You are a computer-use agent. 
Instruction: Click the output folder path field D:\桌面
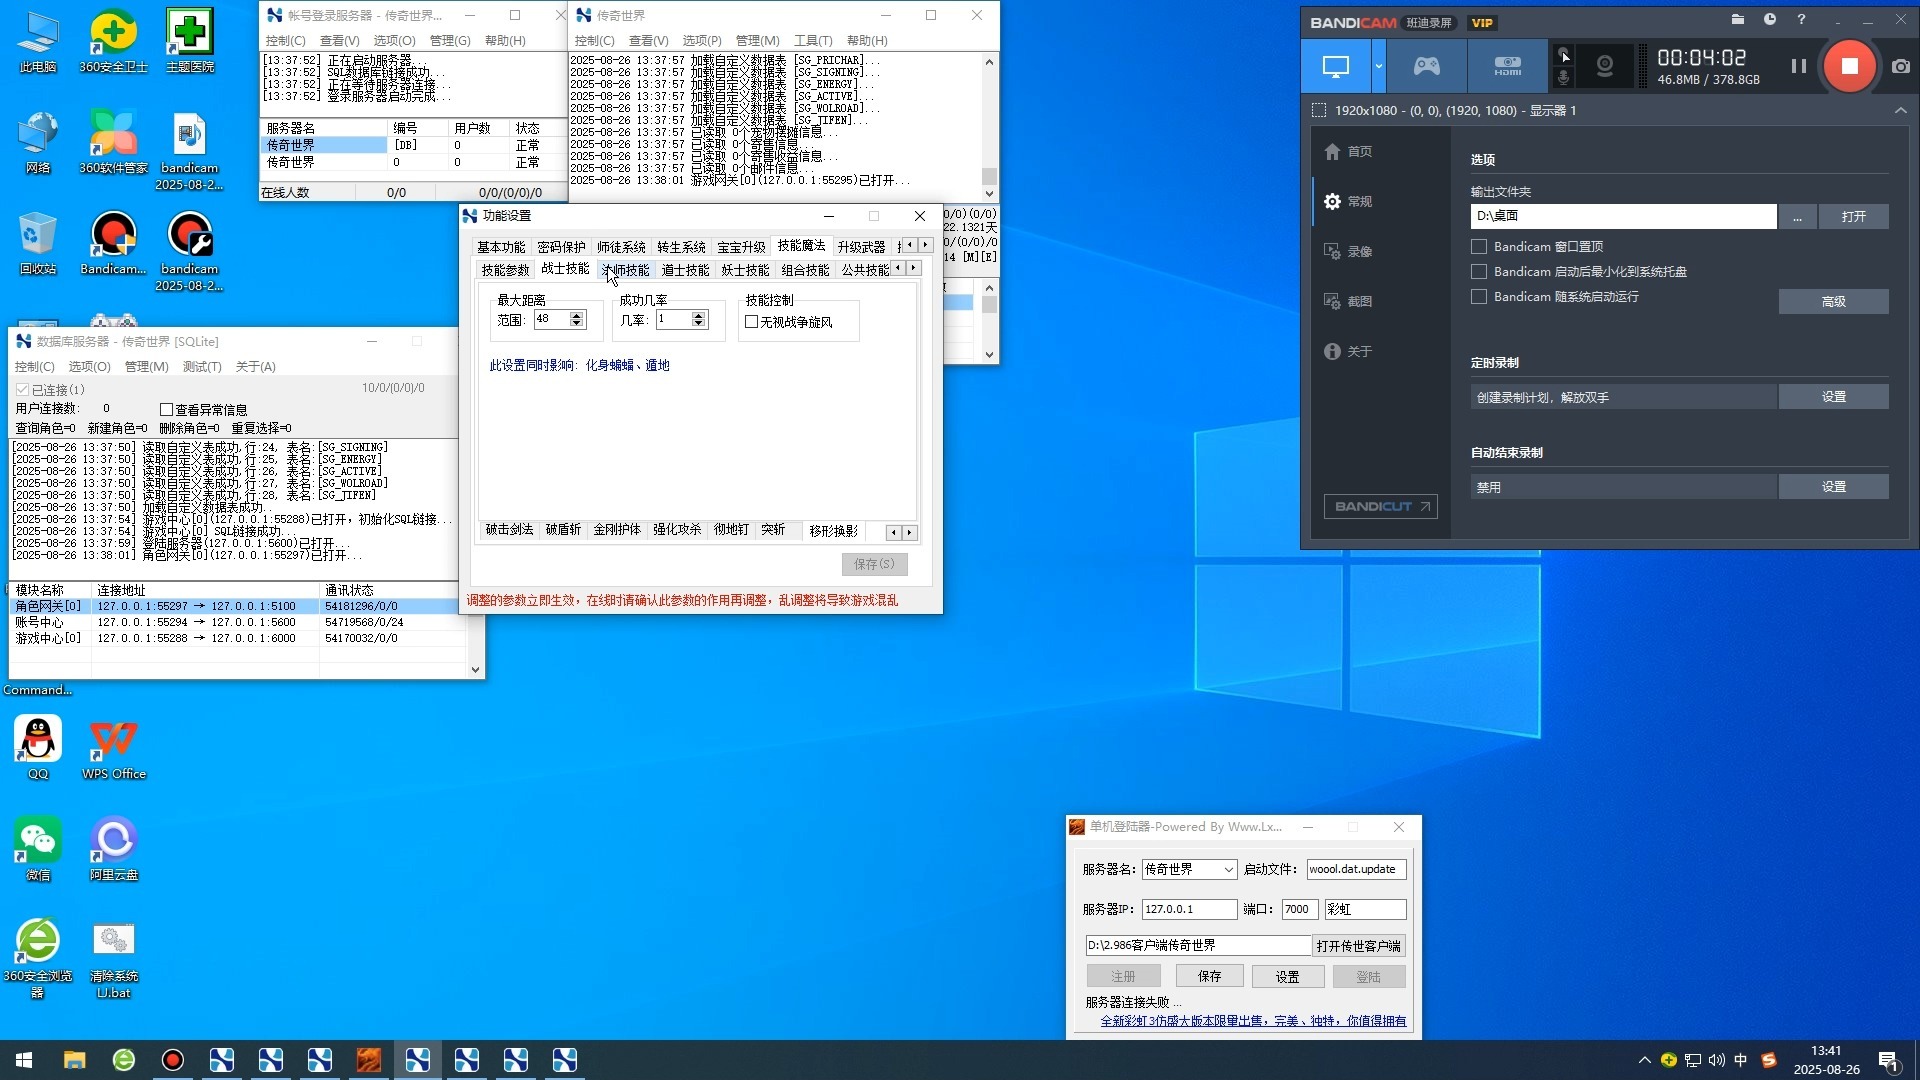(1623, 216)
